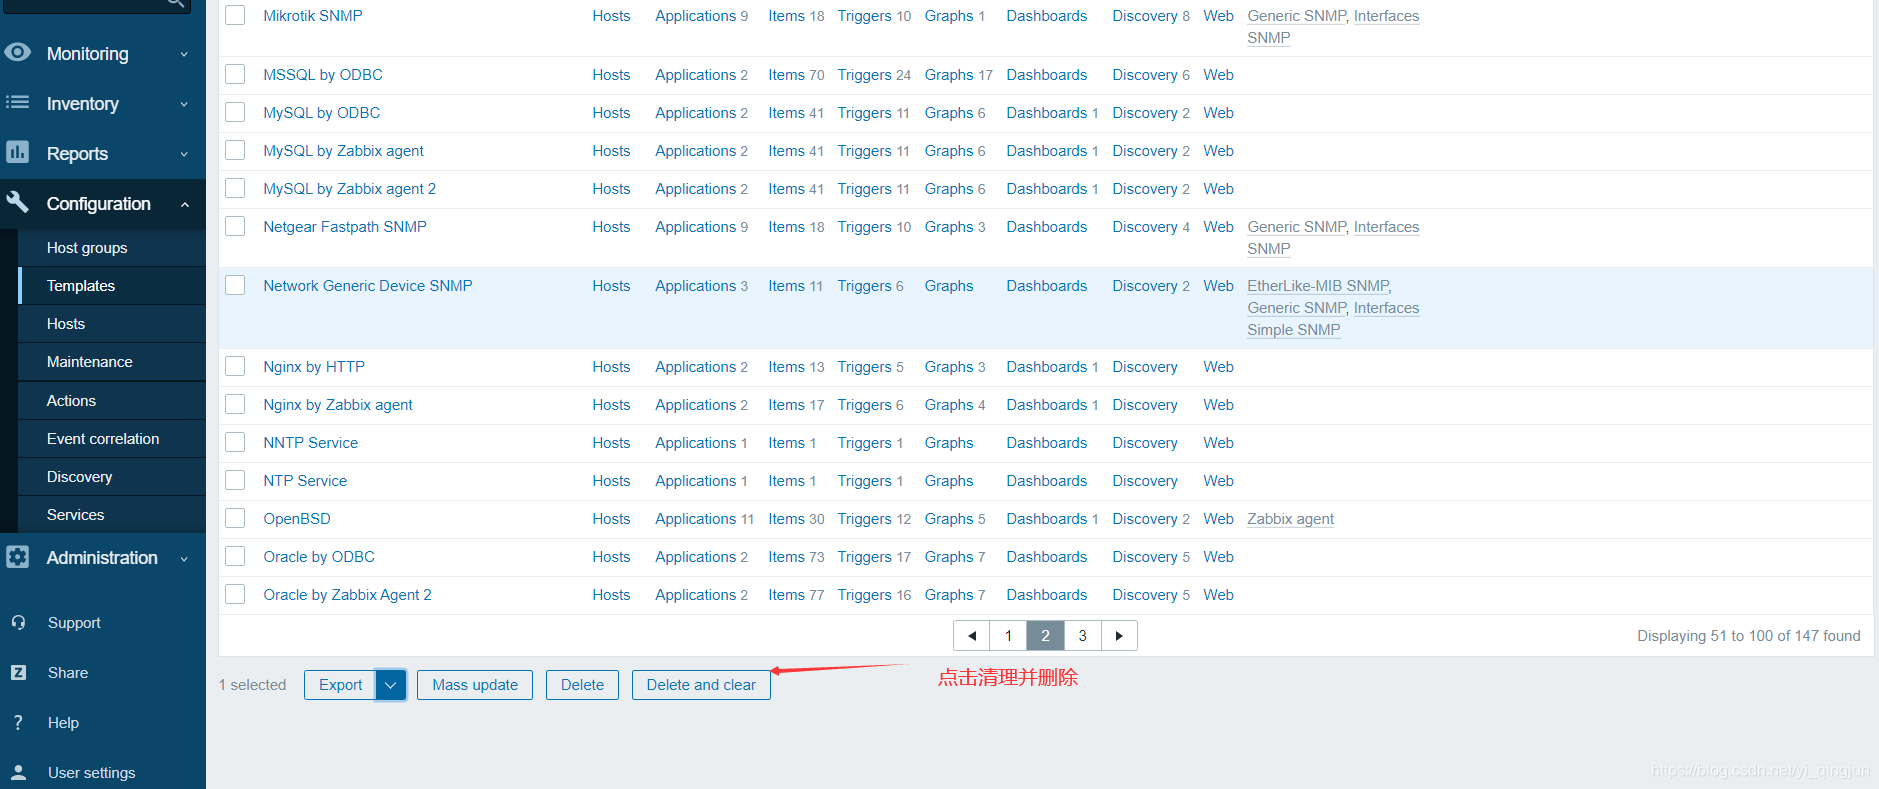Select the MySQL by ODBC row checkbox
Image resolution: width=1879 pixels, height=789 pixels.
pyautogui.click(x=235, y=112)
